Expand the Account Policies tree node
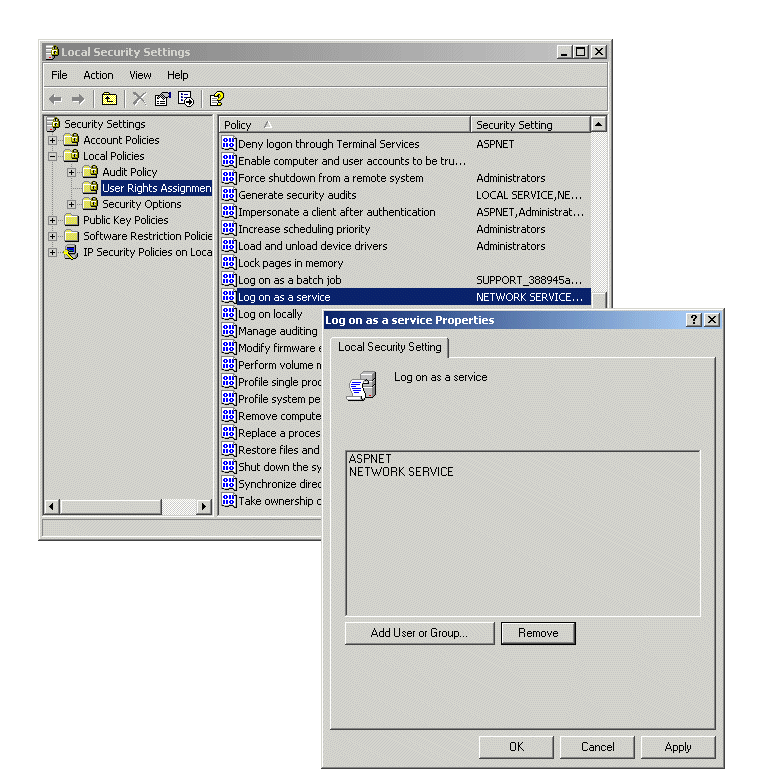Viewport: 776px width, 784px height. 52,140
